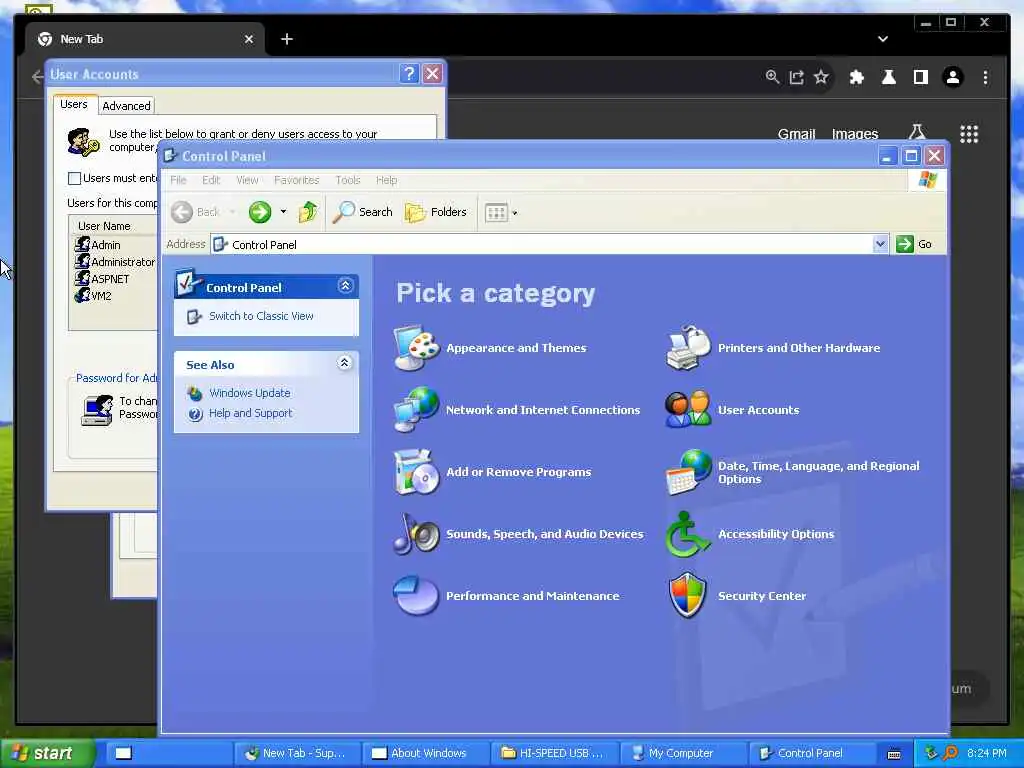Open the Help and Support link
This screenshot has height=768, width=1024.
[x=250, y=413]
